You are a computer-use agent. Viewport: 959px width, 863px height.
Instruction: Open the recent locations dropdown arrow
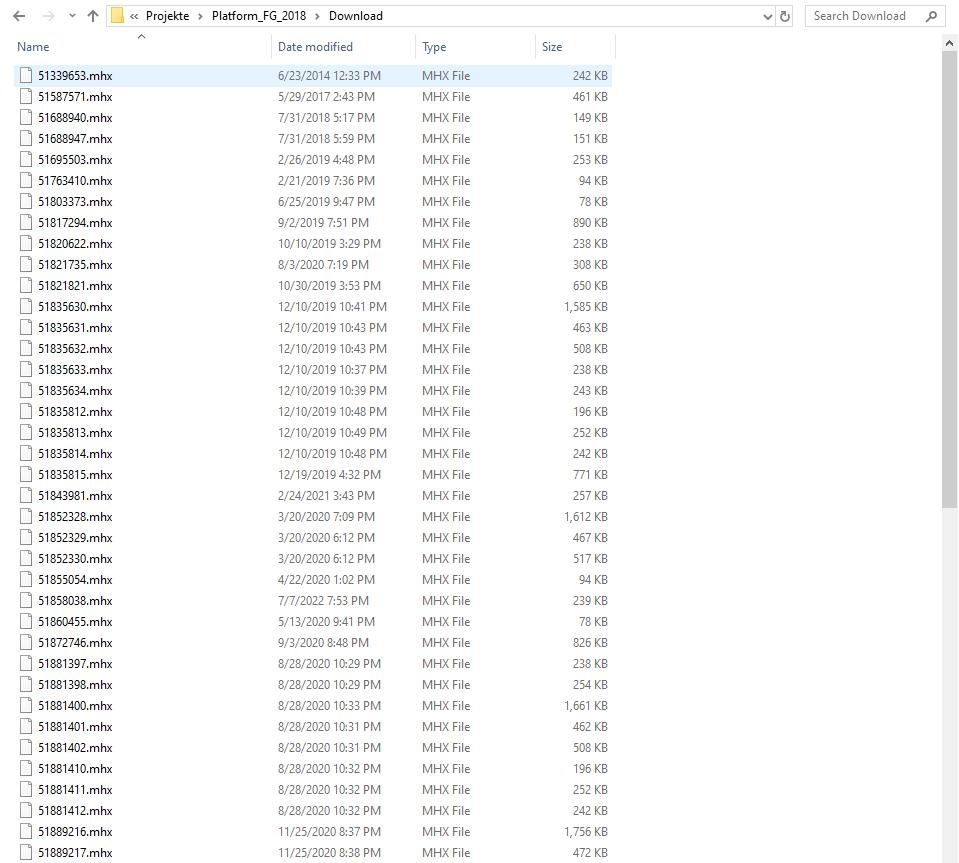[x=72, y=16]
